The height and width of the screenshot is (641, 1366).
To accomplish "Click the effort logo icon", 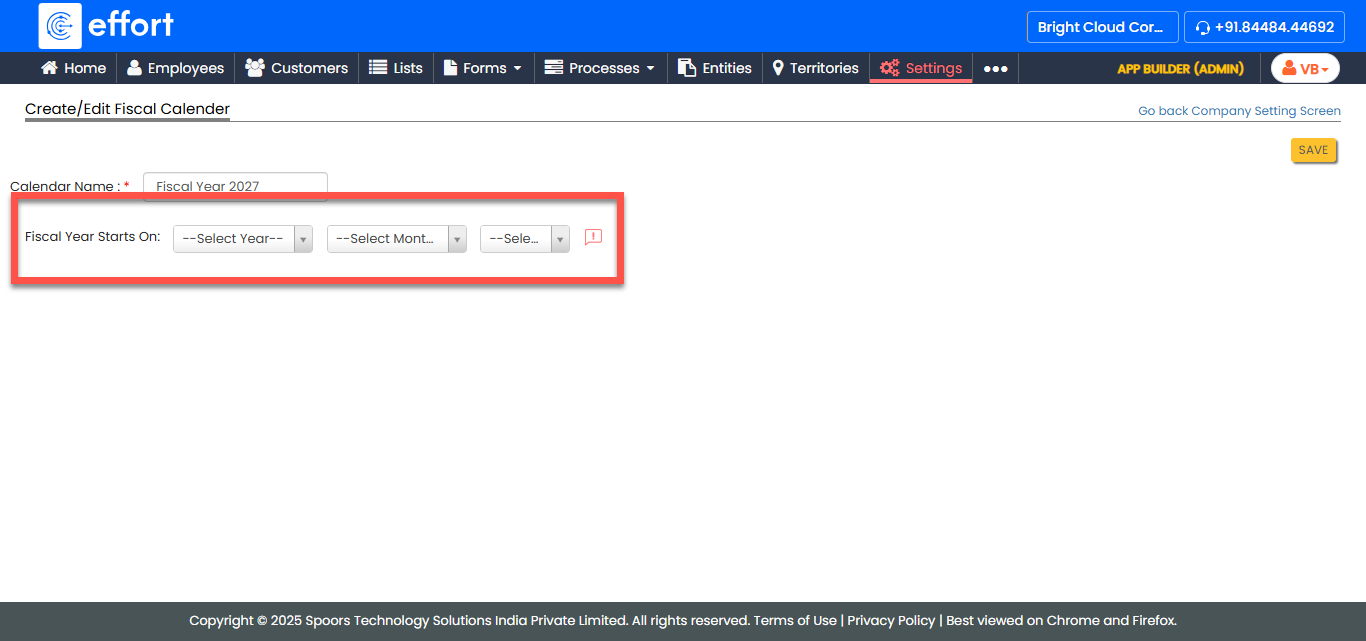I will pyautogui.click(x=60, y=26).
